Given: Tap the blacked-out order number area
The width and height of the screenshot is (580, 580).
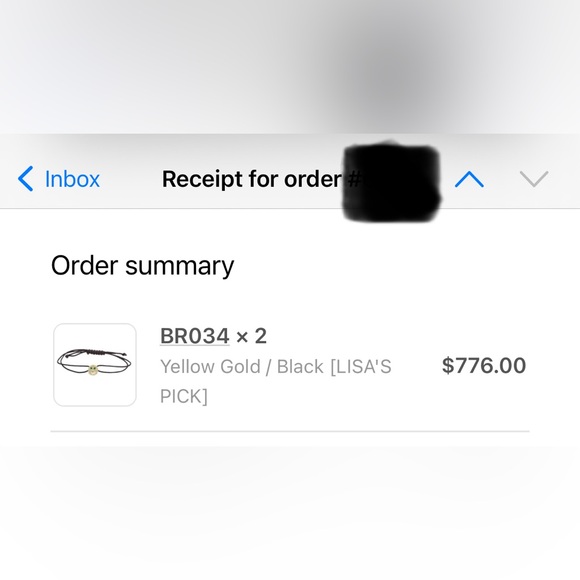Looking at the screenshot, I should [x=392, y=183].
